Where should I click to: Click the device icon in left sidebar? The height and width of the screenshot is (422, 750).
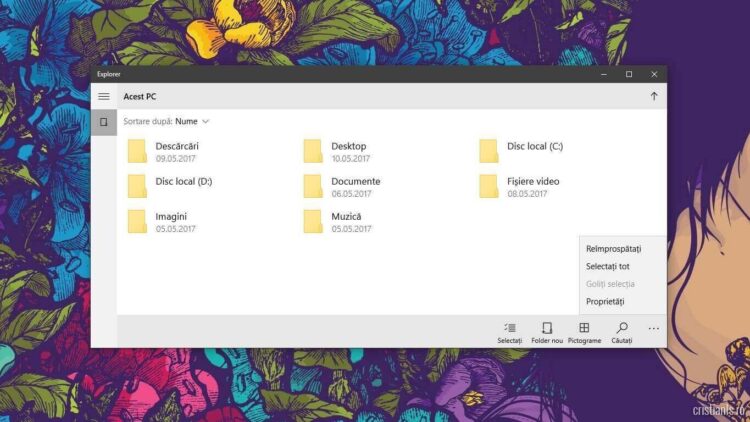pyautogui.click(x=103, y=122)
